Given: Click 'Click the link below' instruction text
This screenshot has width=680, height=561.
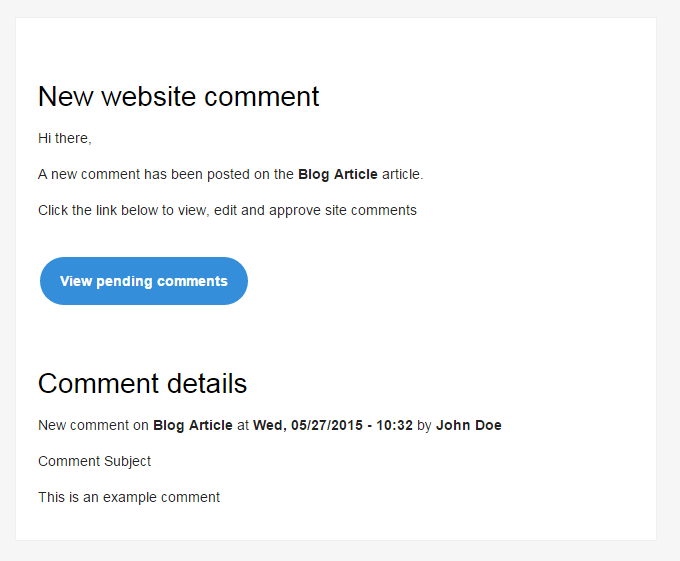Looking at the screenshot, I should pos(98,210).
